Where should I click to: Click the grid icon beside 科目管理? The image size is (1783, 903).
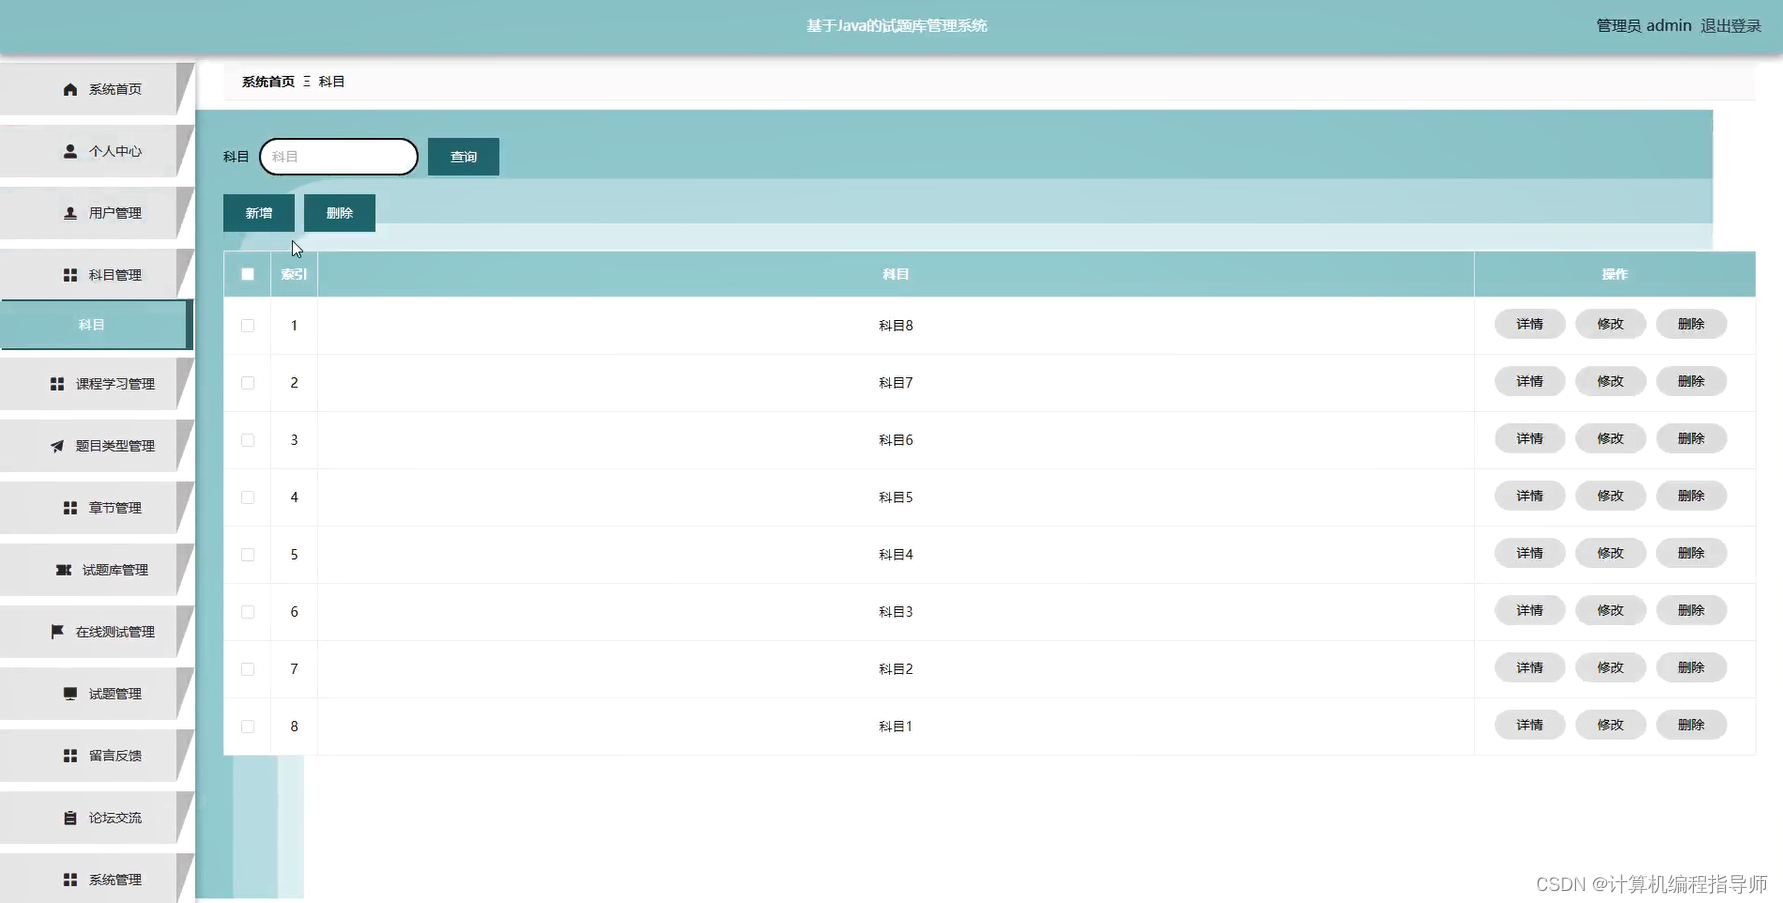pos(70,275)
